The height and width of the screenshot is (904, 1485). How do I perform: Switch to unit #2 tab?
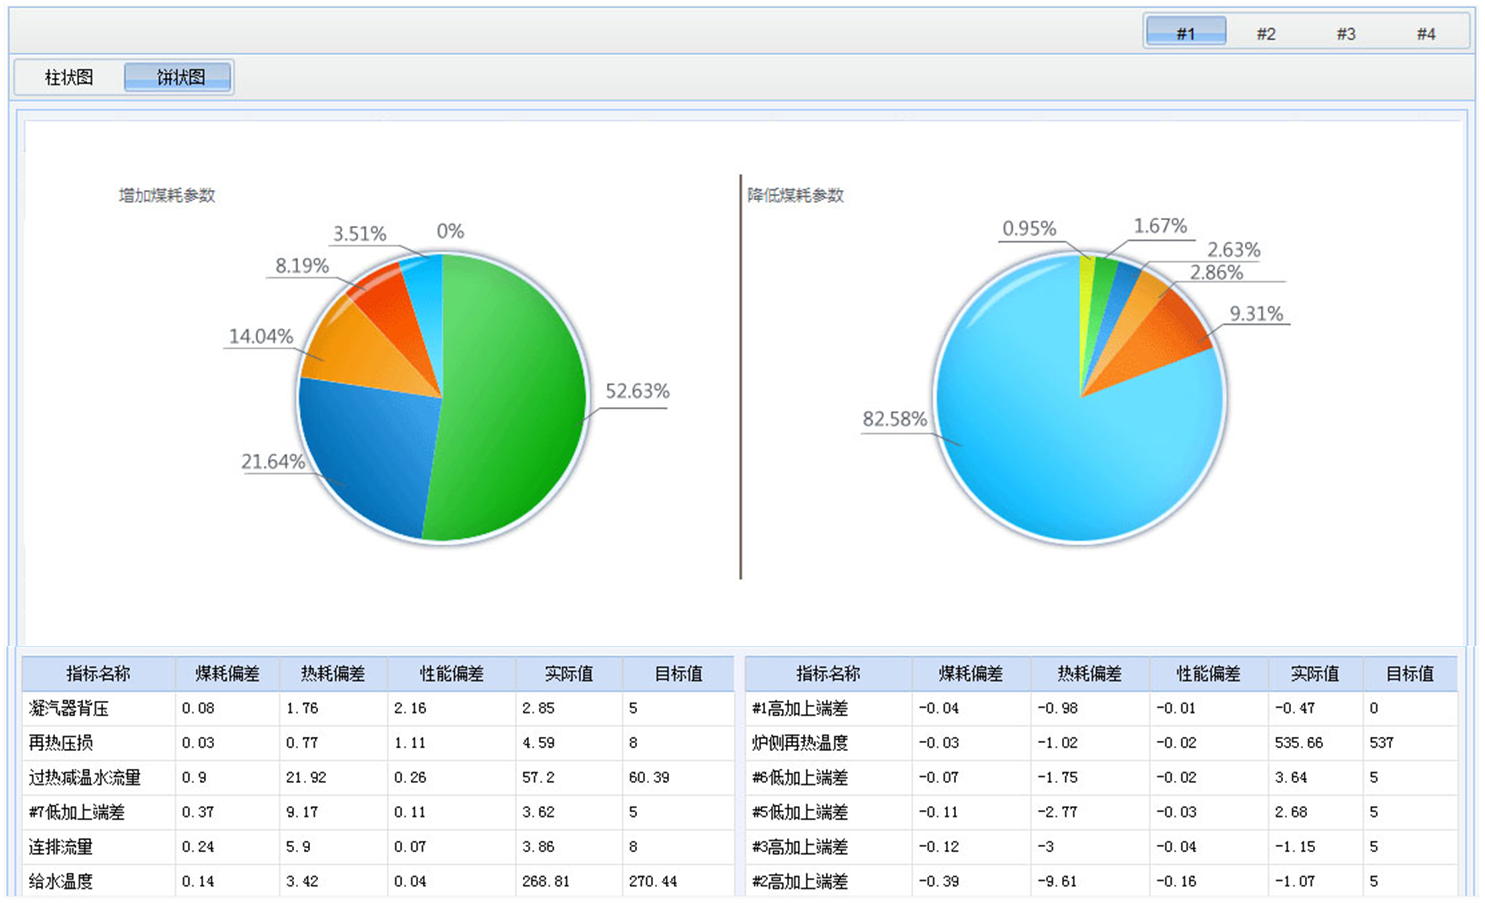click(1266, 33)
